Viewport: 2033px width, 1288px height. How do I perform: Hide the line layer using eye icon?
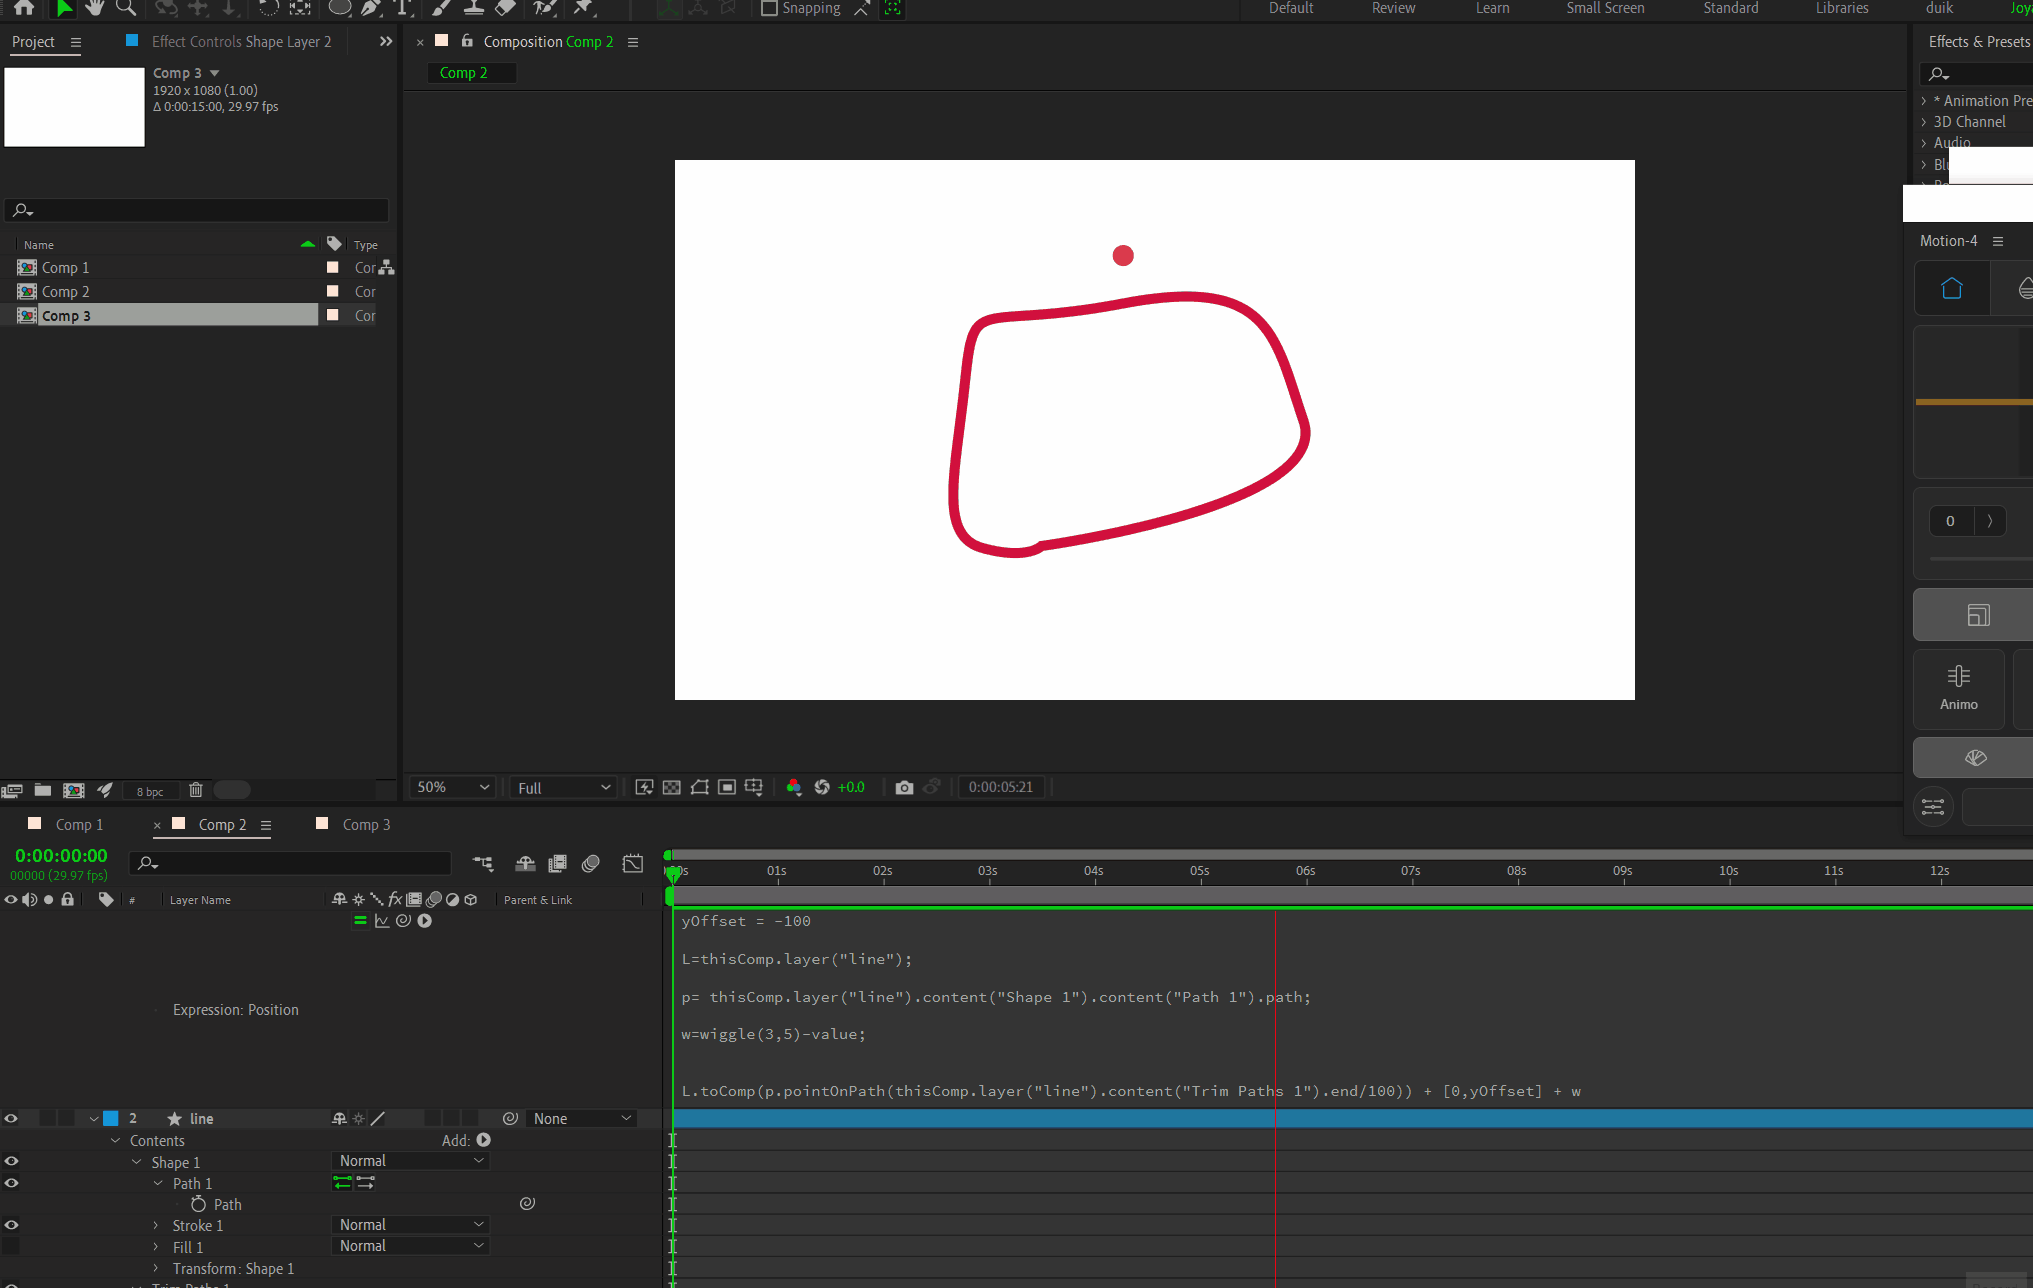point(11,1119)
